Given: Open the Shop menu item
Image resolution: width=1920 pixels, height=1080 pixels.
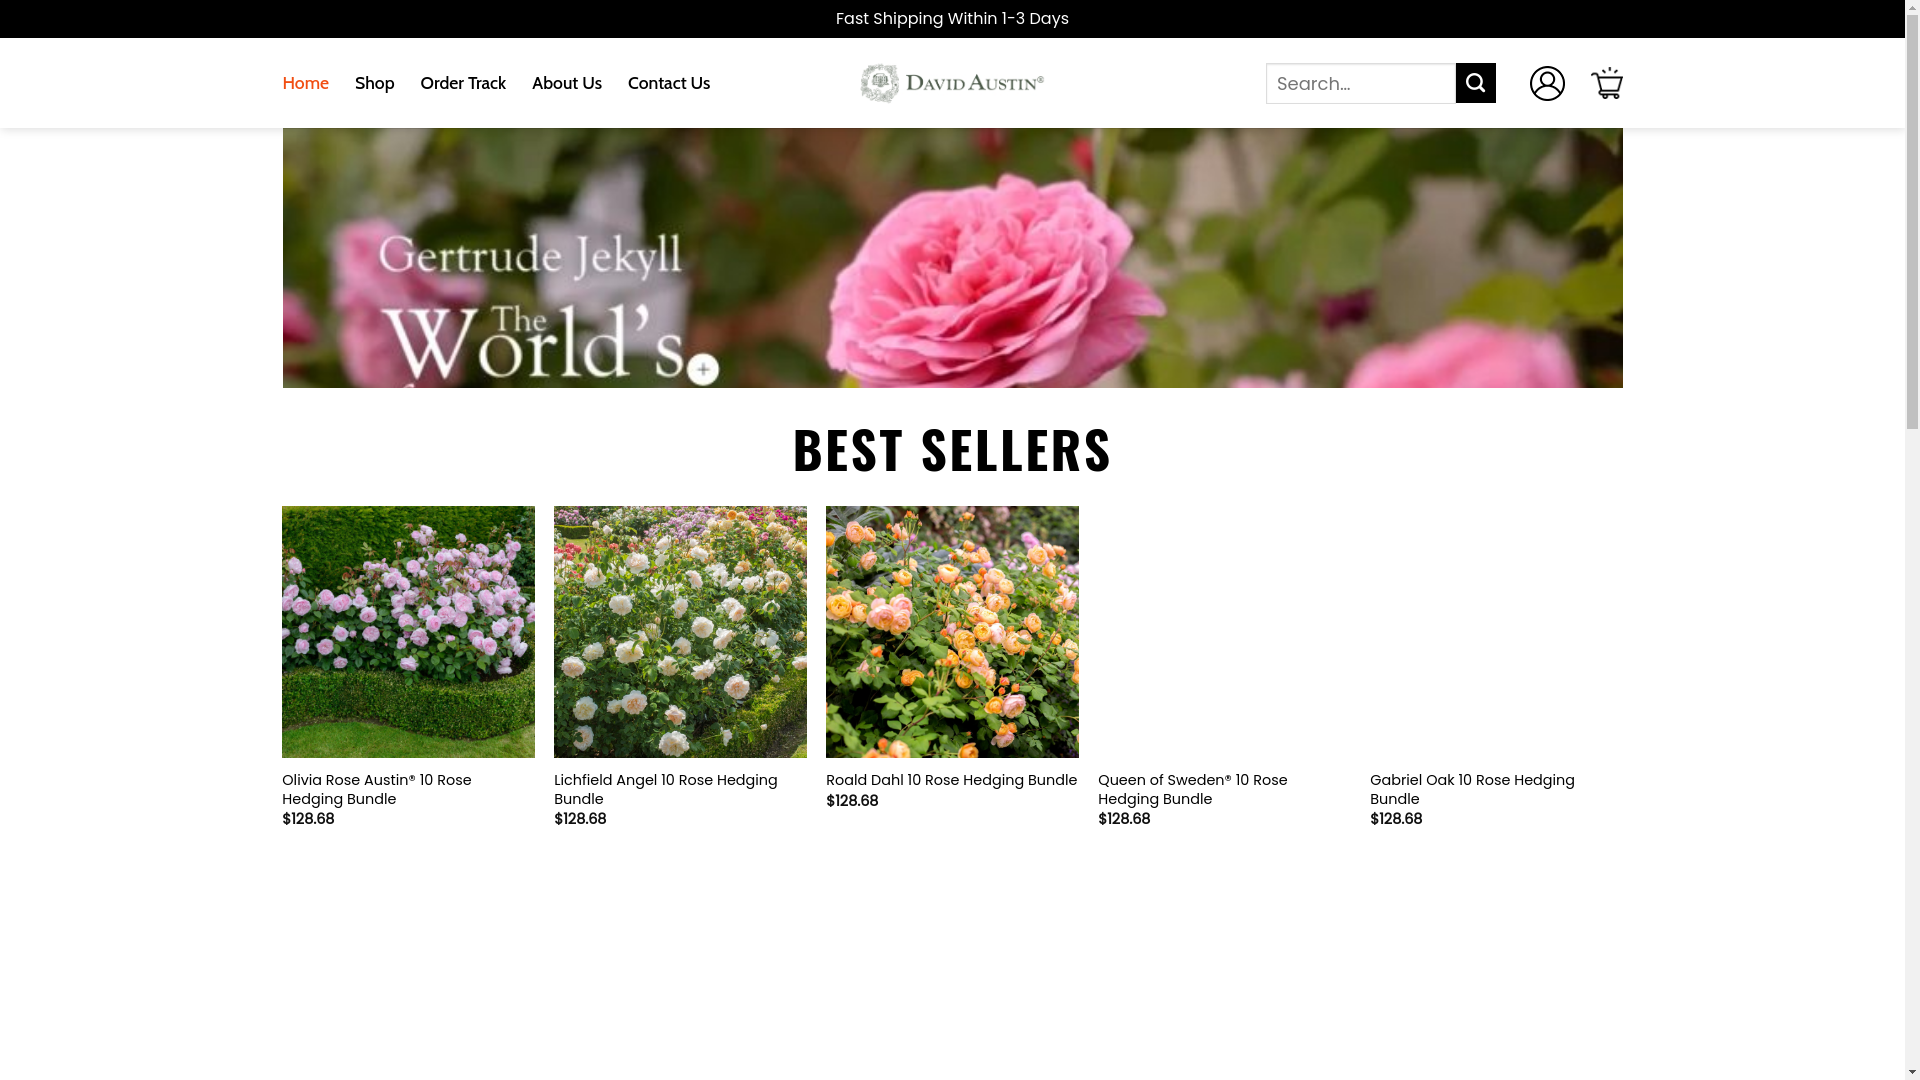Looking at the screenshot, I should coord(374,83).
